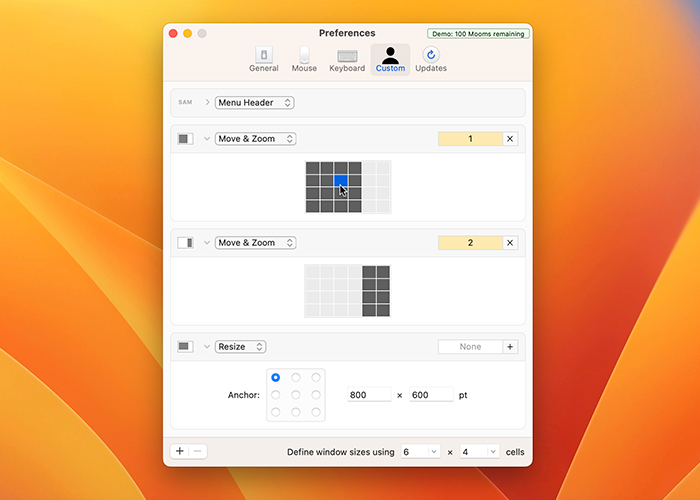Click the shortcut field showing 1

[x=470, y=139]
